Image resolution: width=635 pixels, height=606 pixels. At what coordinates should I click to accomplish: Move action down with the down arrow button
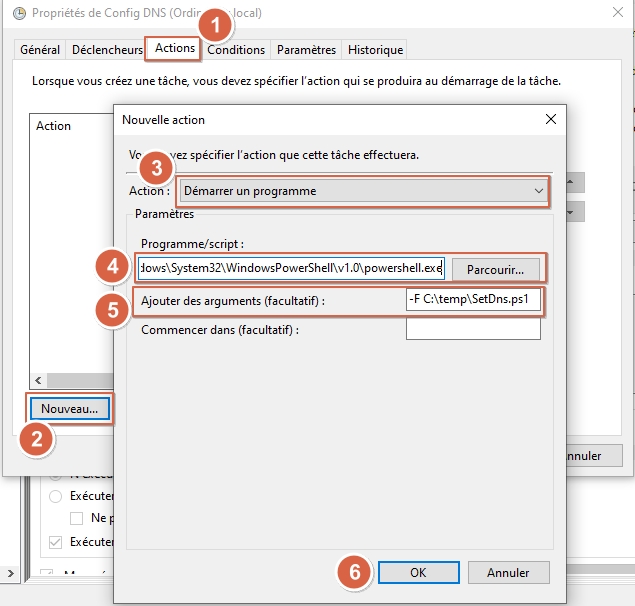tap(575, 212)
